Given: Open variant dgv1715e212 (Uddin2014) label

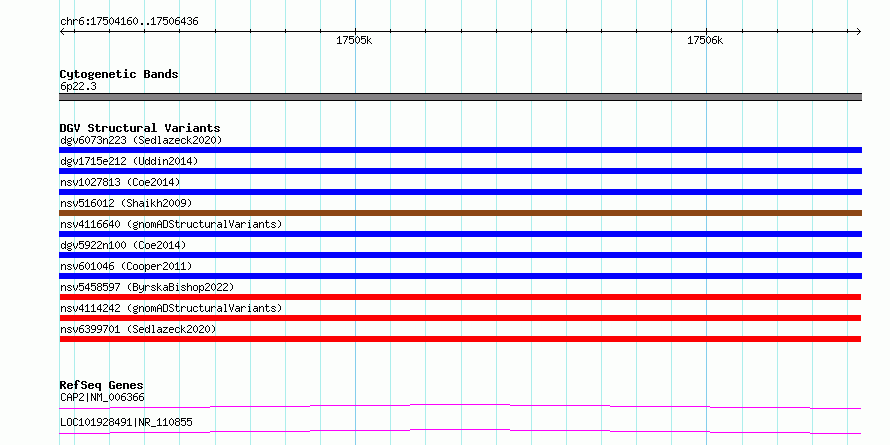Looking at the screenshot, I should click(x=129, y=161).
